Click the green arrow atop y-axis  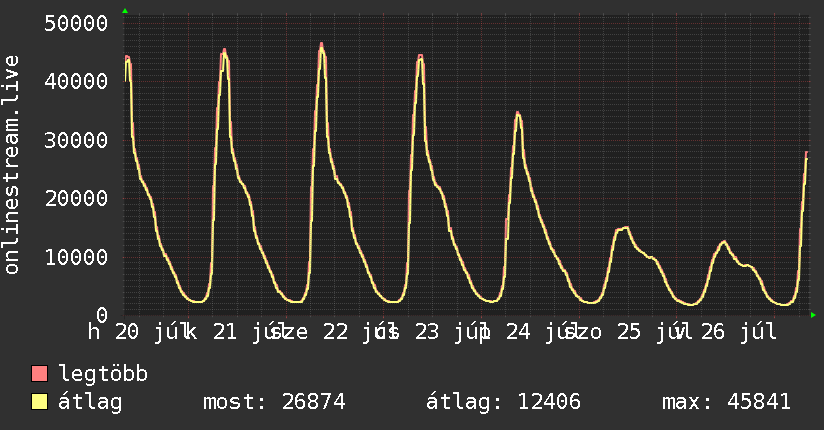[x=125, y=11]
